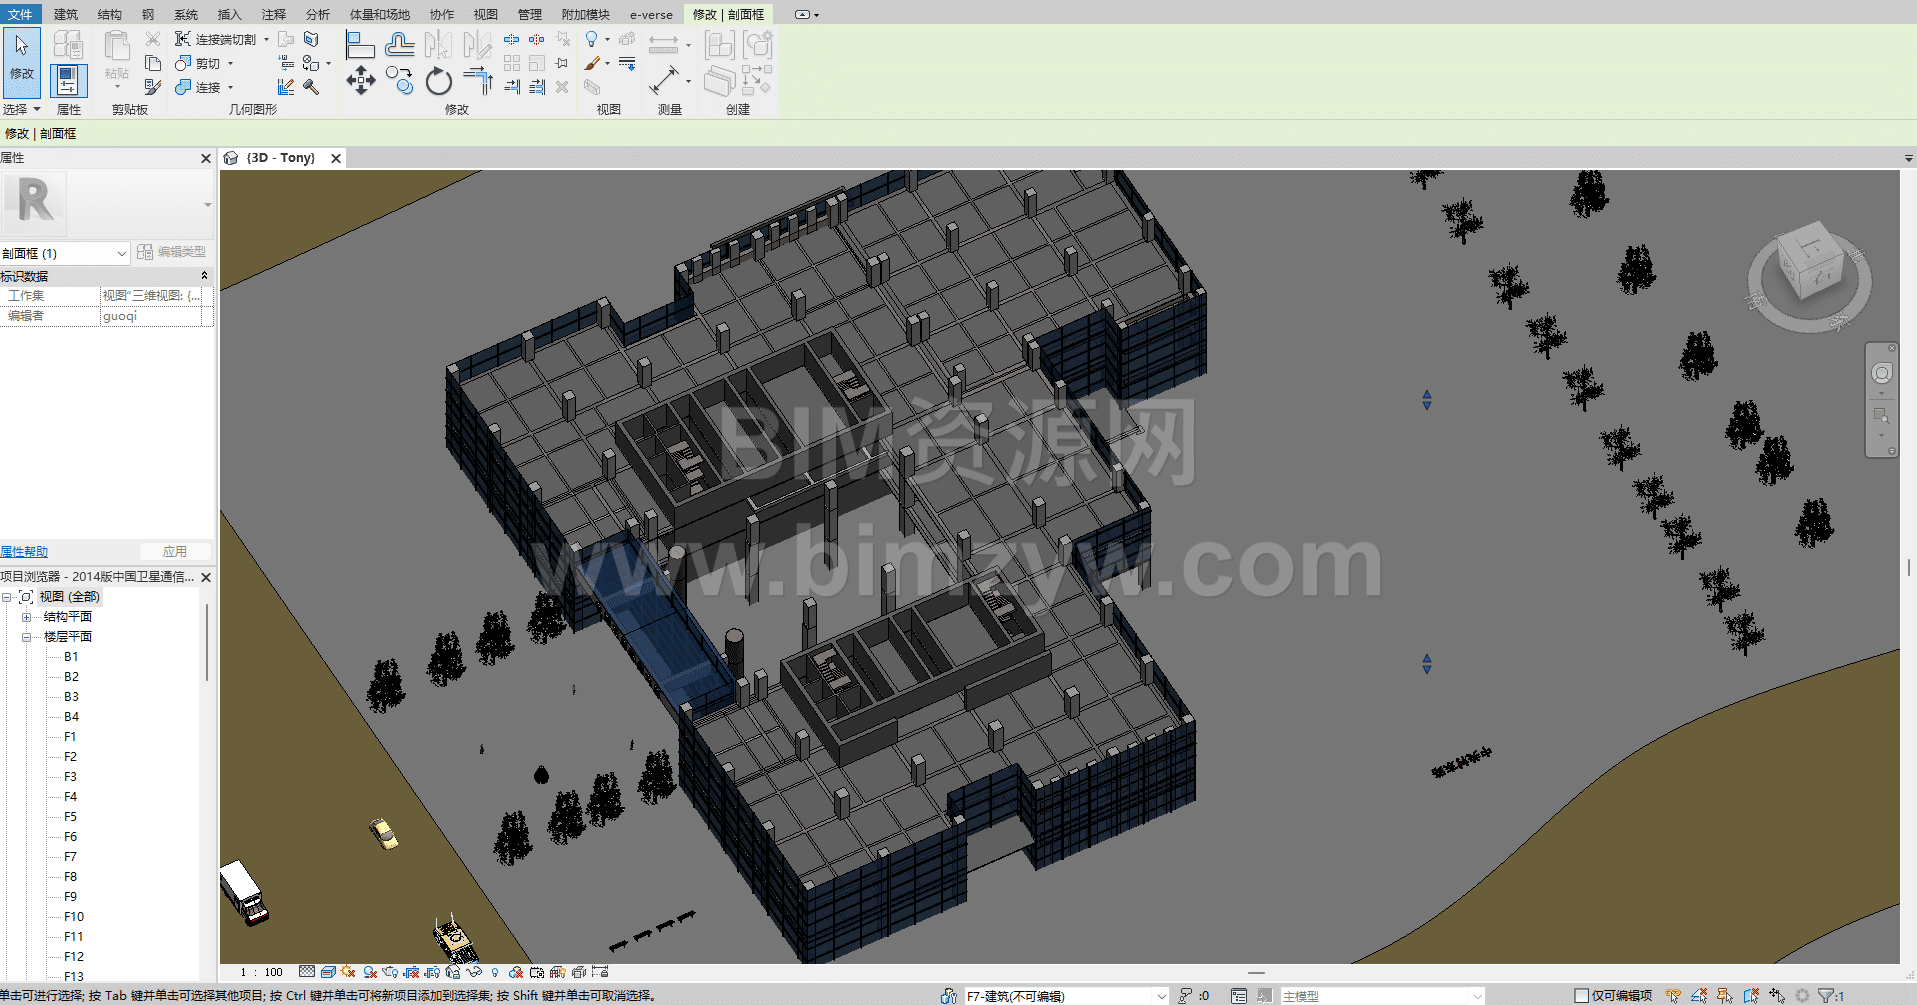Close the 属性 Properties panel

pos(206,158)
